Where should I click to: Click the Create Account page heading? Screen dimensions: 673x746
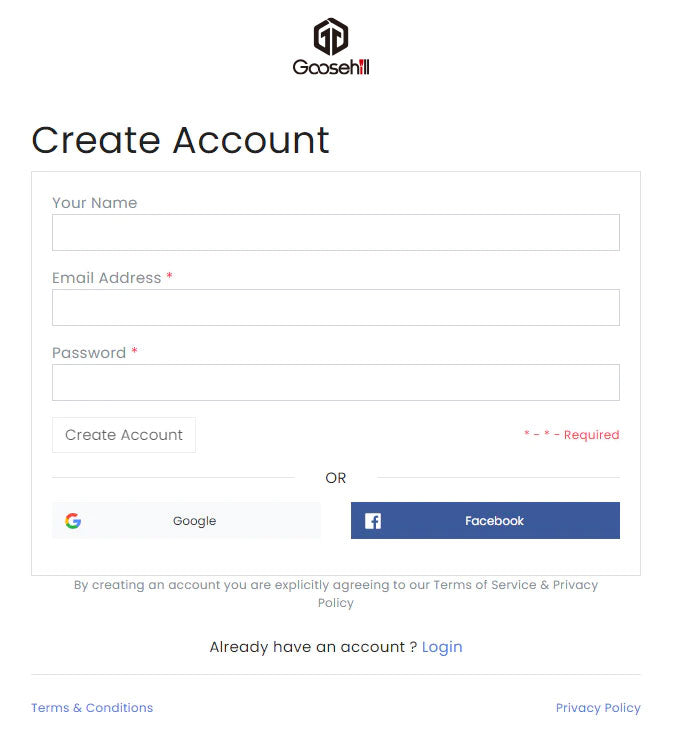pyautogui.click(x=180, y=140)
